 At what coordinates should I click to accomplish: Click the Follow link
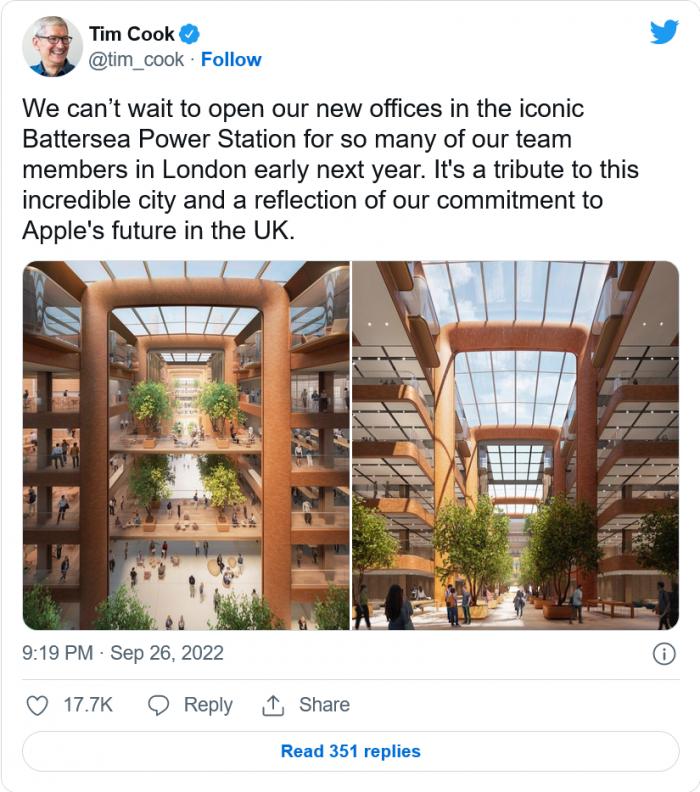point(231,60)
